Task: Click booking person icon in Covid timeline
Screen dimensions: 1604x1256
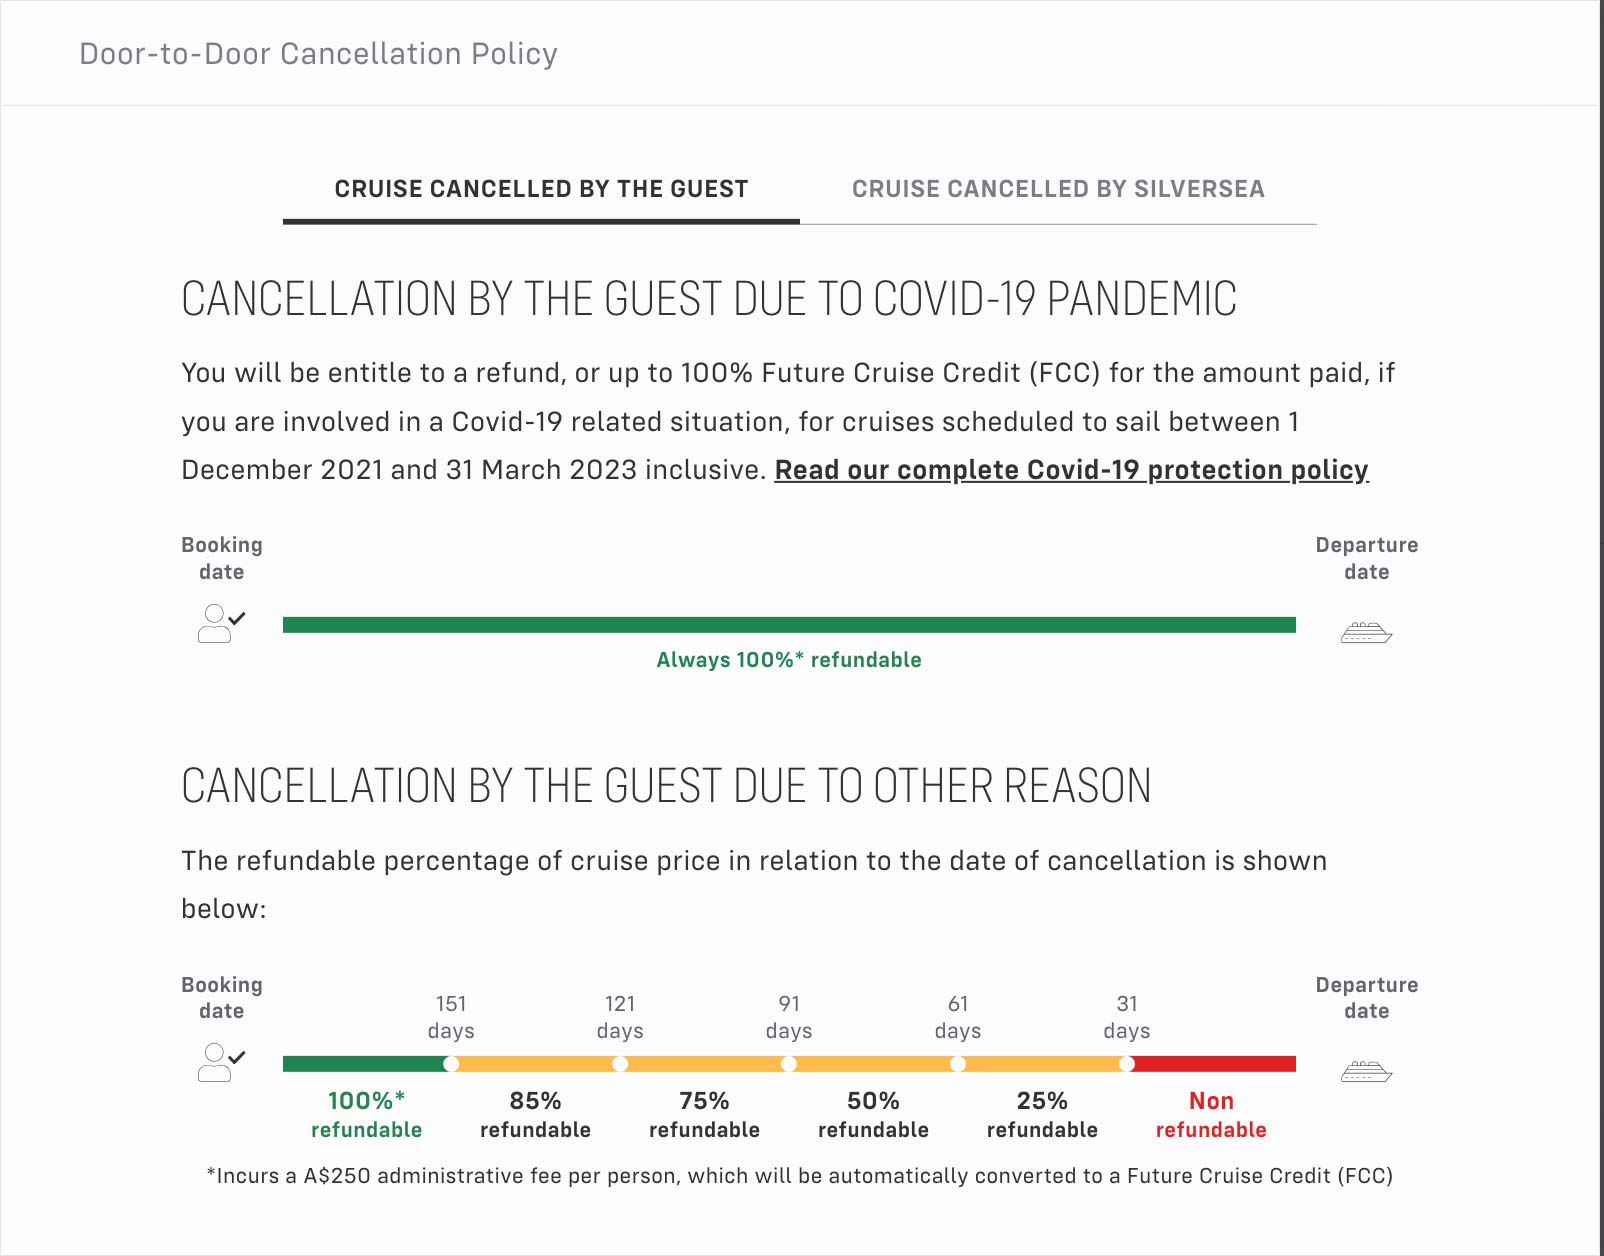Action: 220,623
